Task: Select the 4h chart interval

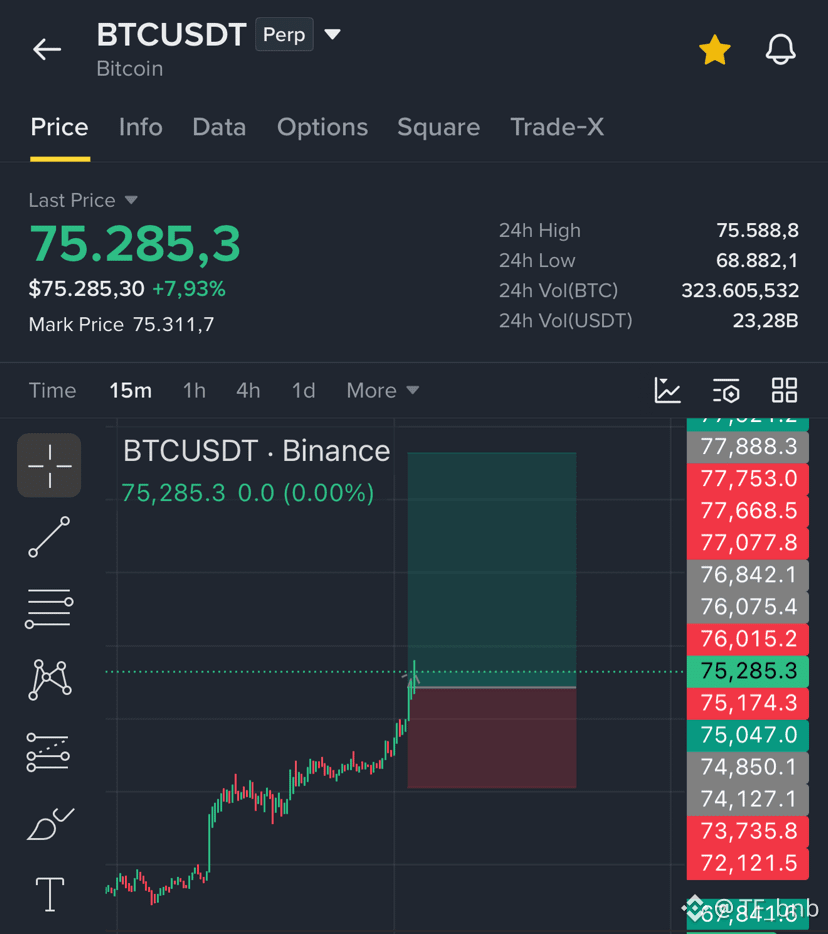Action: [x=248, y=391]
